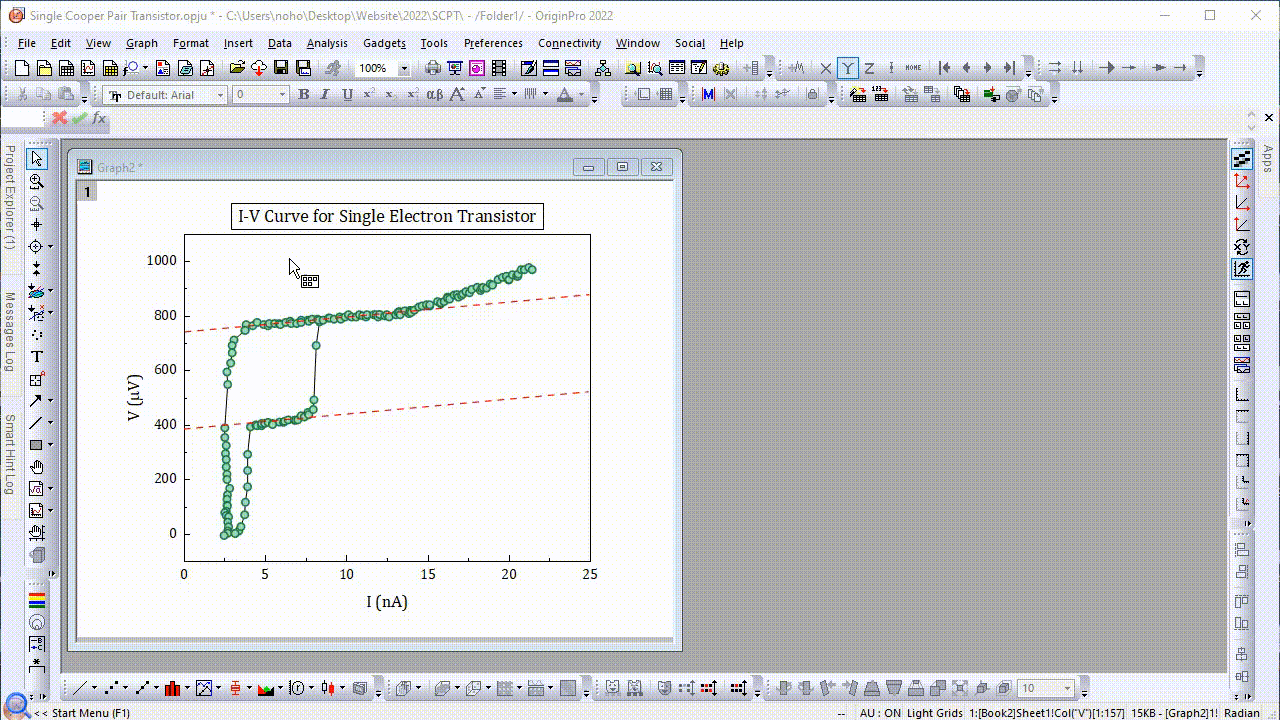The height and width of the screenshot is (720, 1280).
Task: Open the zoom level 100% dropdown
Action: point(404,68)
